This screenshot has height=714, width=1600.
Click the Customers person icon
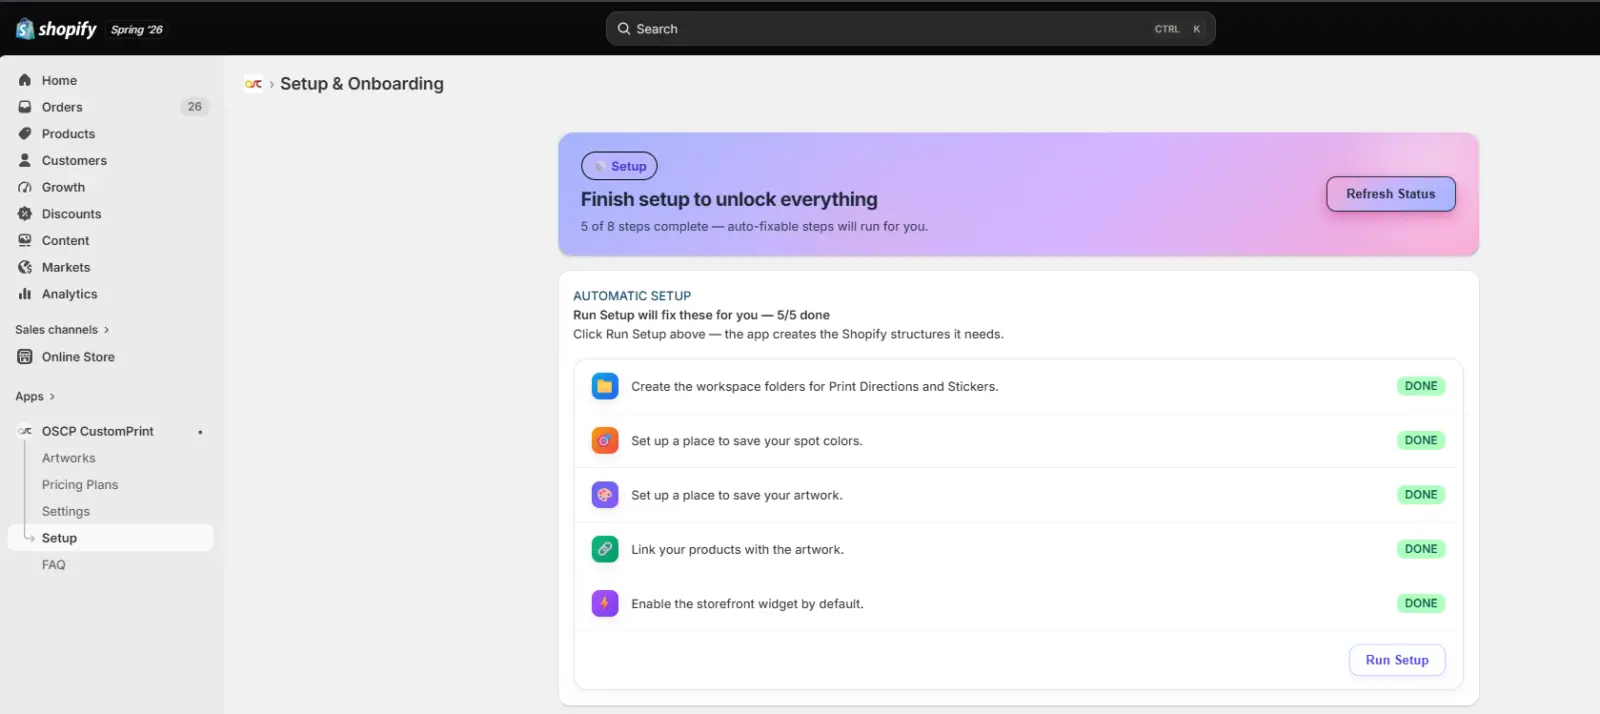tap(25, 160)
